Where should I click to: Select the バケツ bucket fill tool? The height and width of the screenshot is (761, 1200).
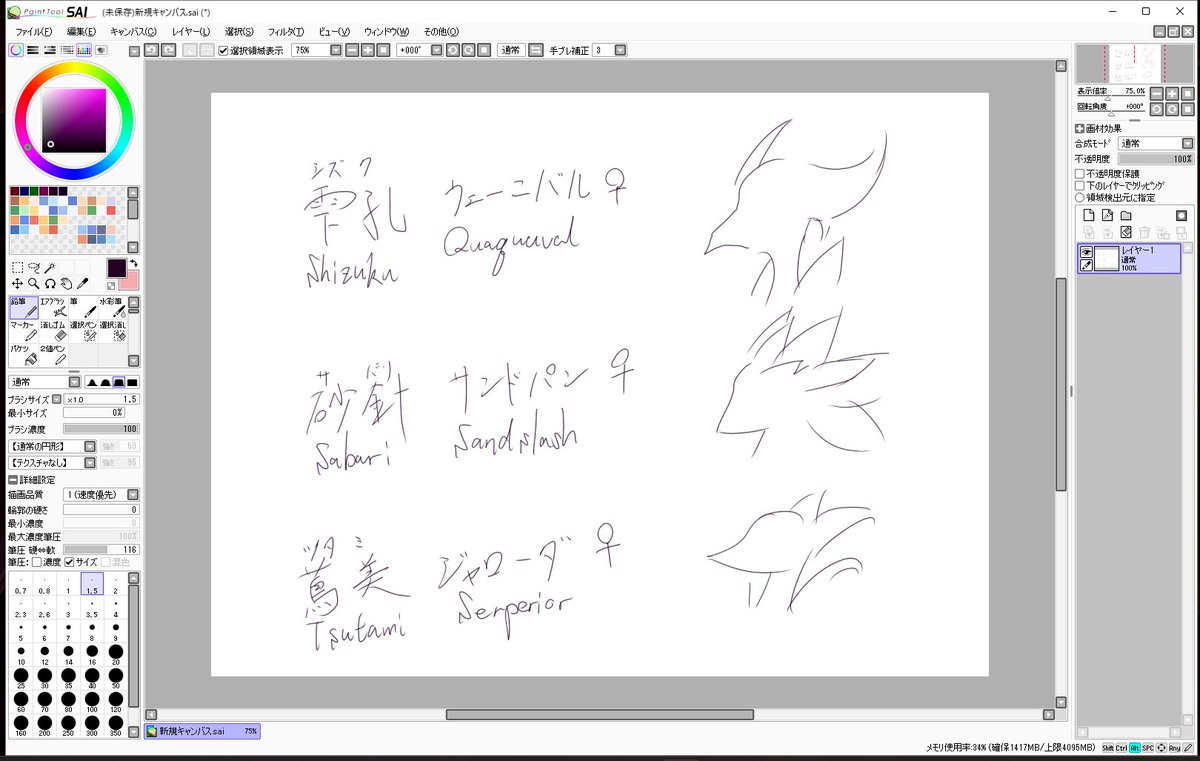(24, 354)
